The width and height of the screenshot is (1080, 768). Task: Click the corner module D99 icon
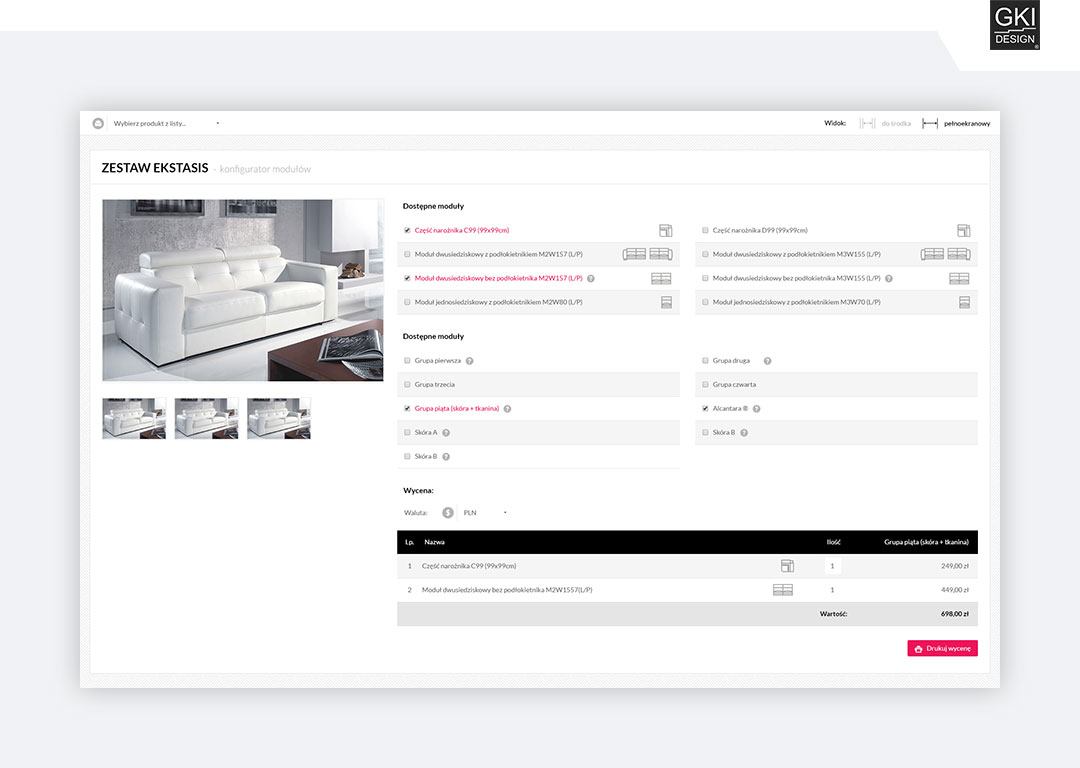(963, 230)
